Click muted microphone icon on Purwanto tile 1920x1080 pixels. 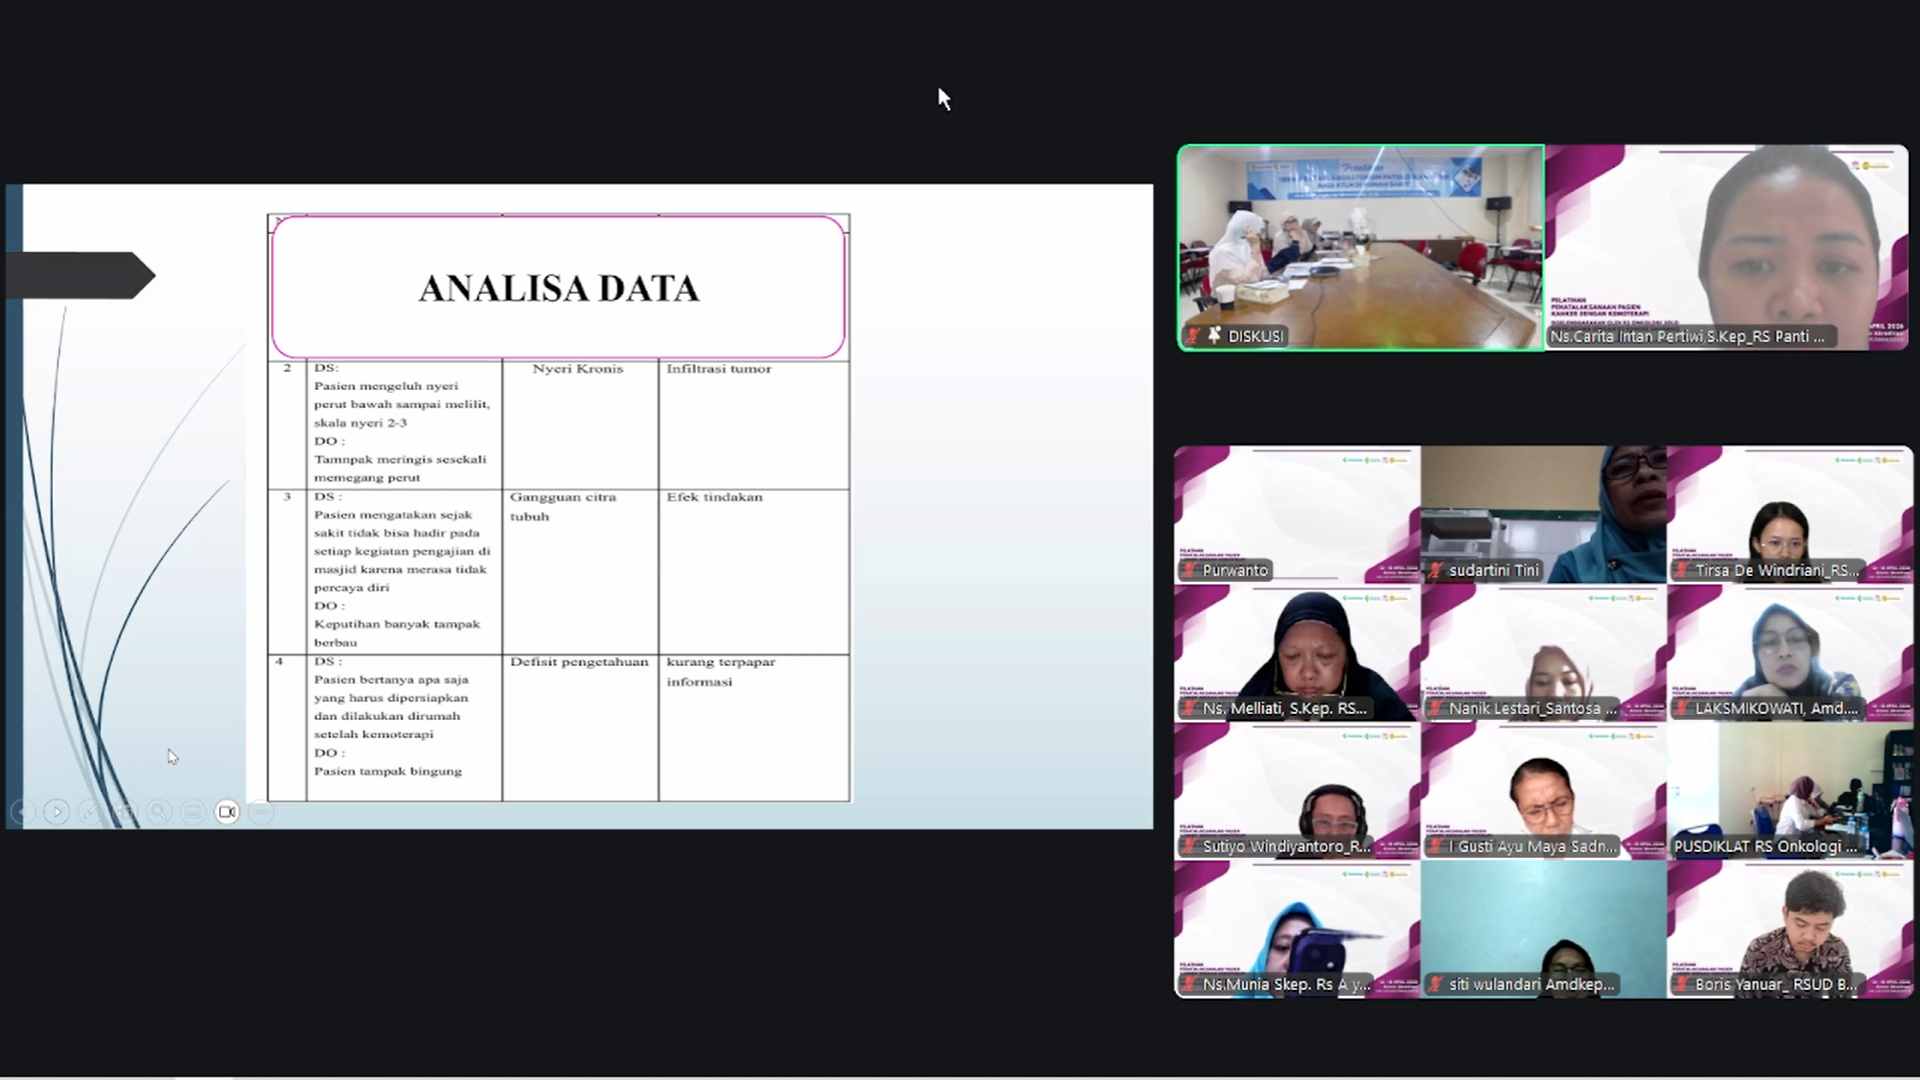(x=1190, y=570)
